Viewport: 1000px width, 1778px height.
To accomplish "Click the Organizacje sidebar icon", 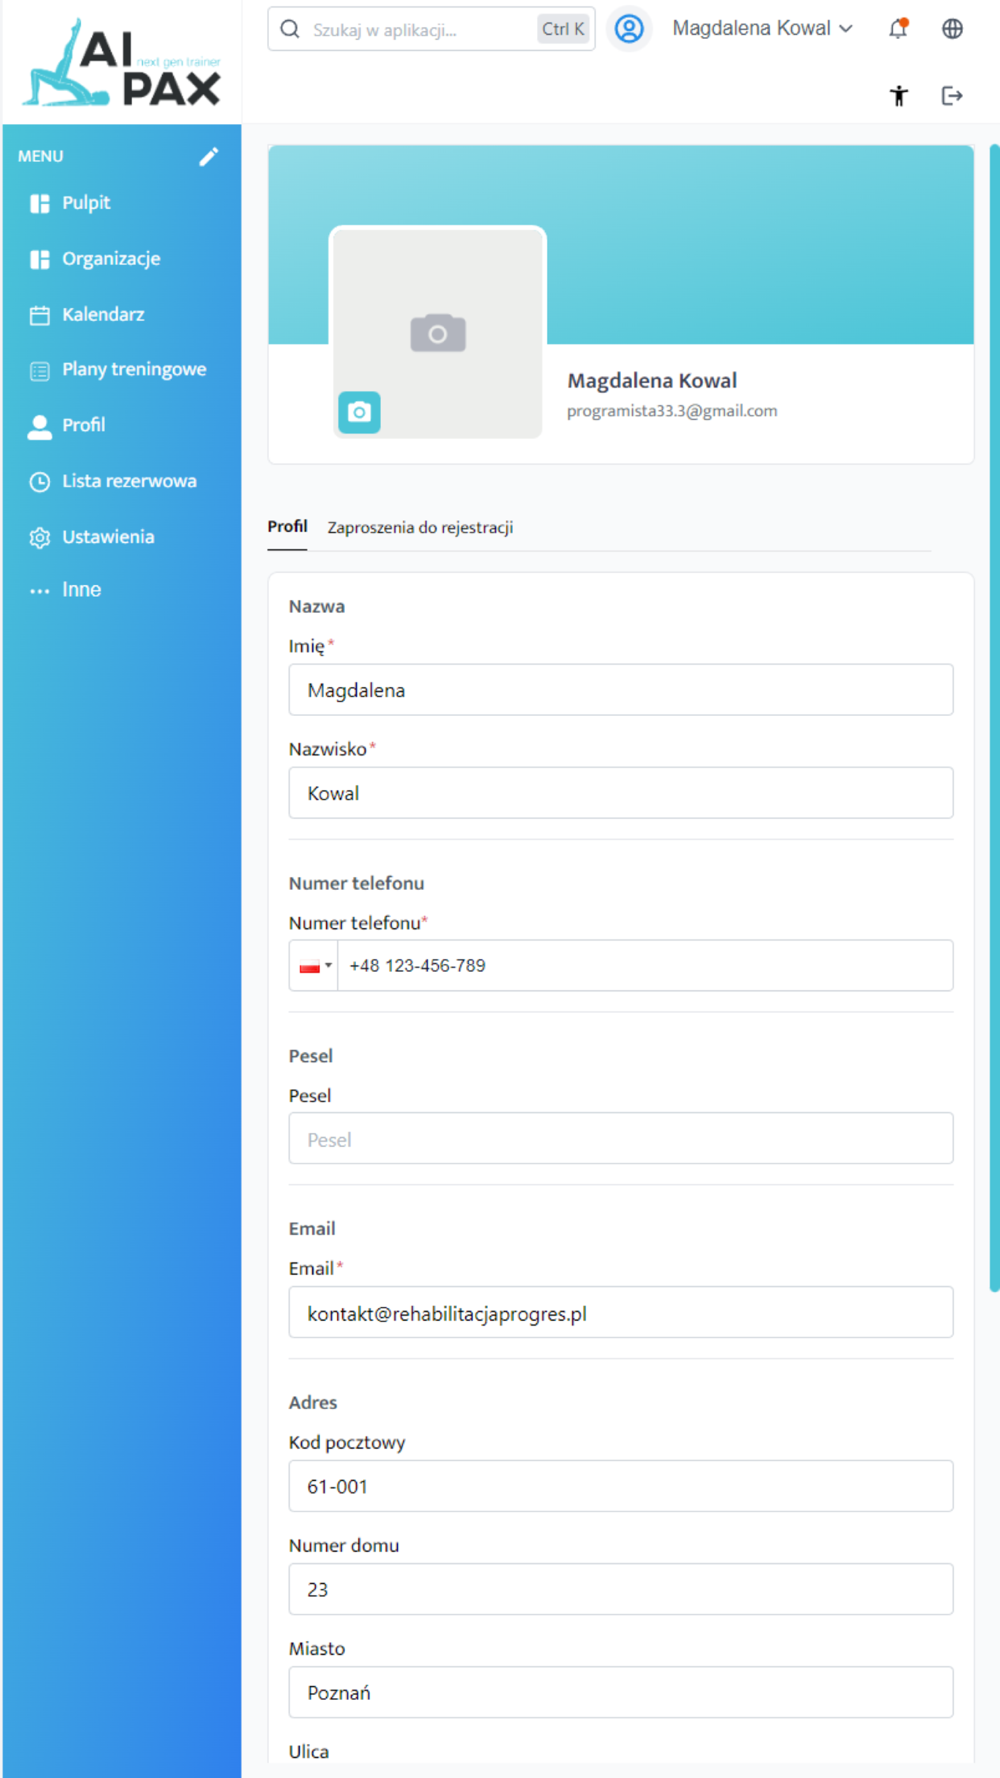I will 40,259.
